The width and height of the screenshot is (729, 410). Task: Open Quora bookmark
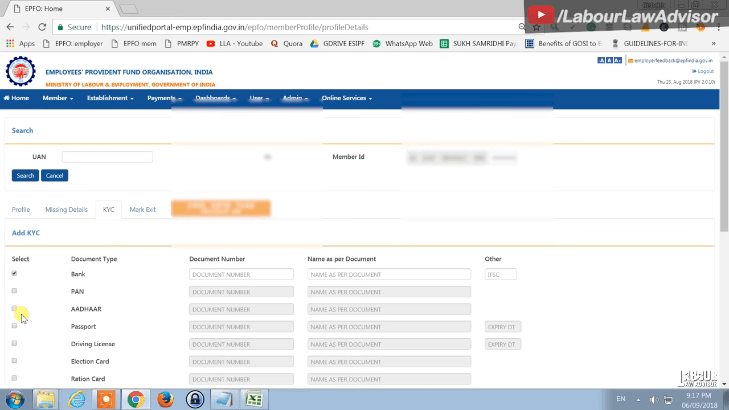286,43
